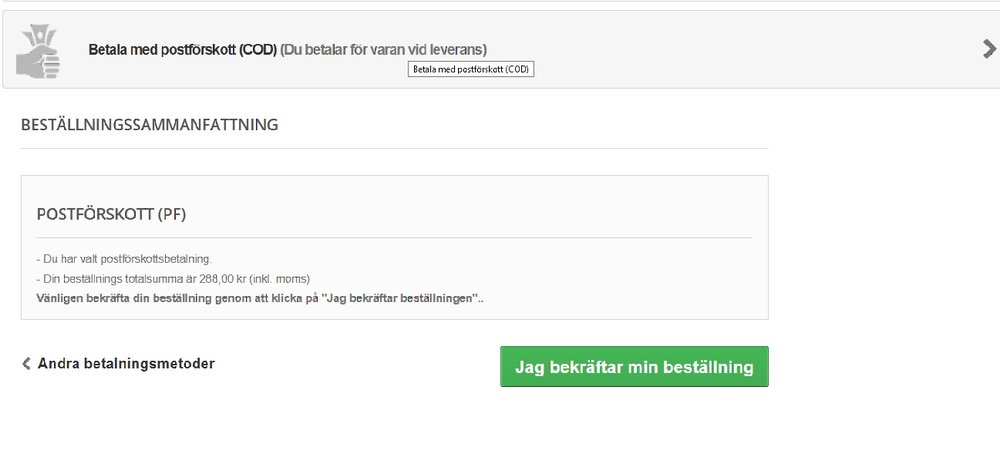
Task: Expand the COD payment row chevron
Action: click(989, 49)
